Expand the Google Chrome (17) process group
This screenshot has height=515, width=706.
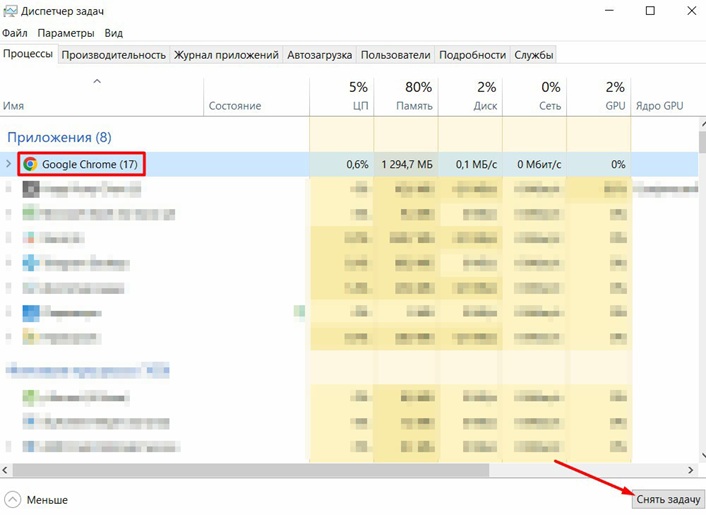pyautogui.click(x=9, y=164)
